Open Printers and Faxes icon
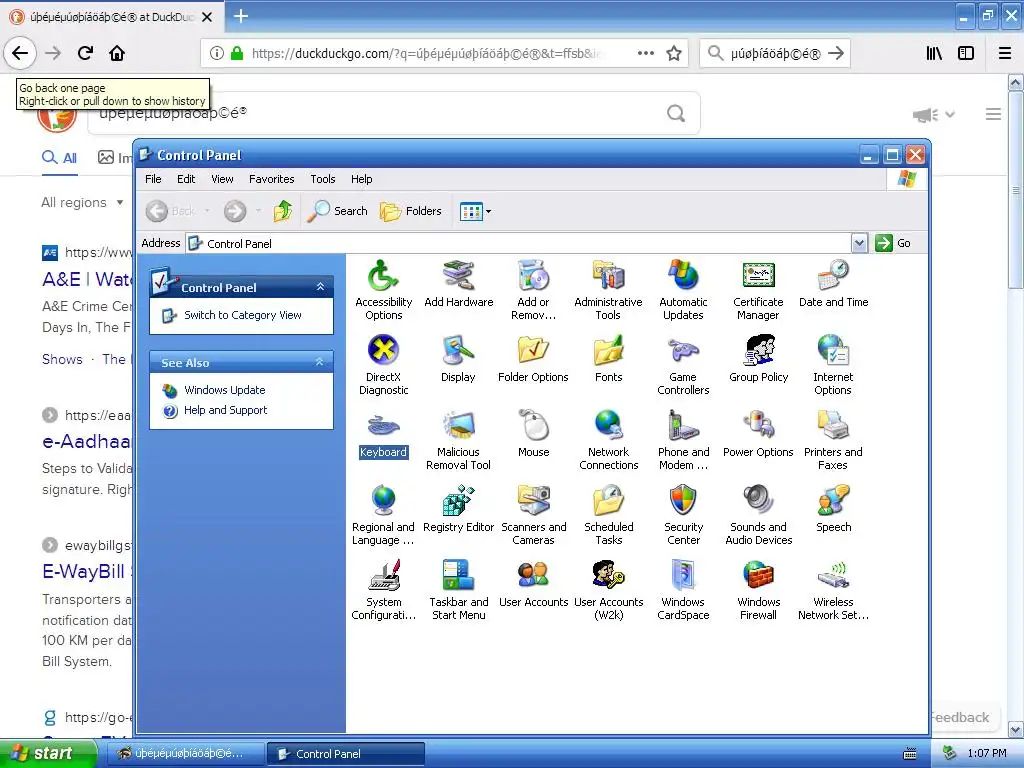Viewport: 1024px width, 768px height. click(x=833, y=440)
